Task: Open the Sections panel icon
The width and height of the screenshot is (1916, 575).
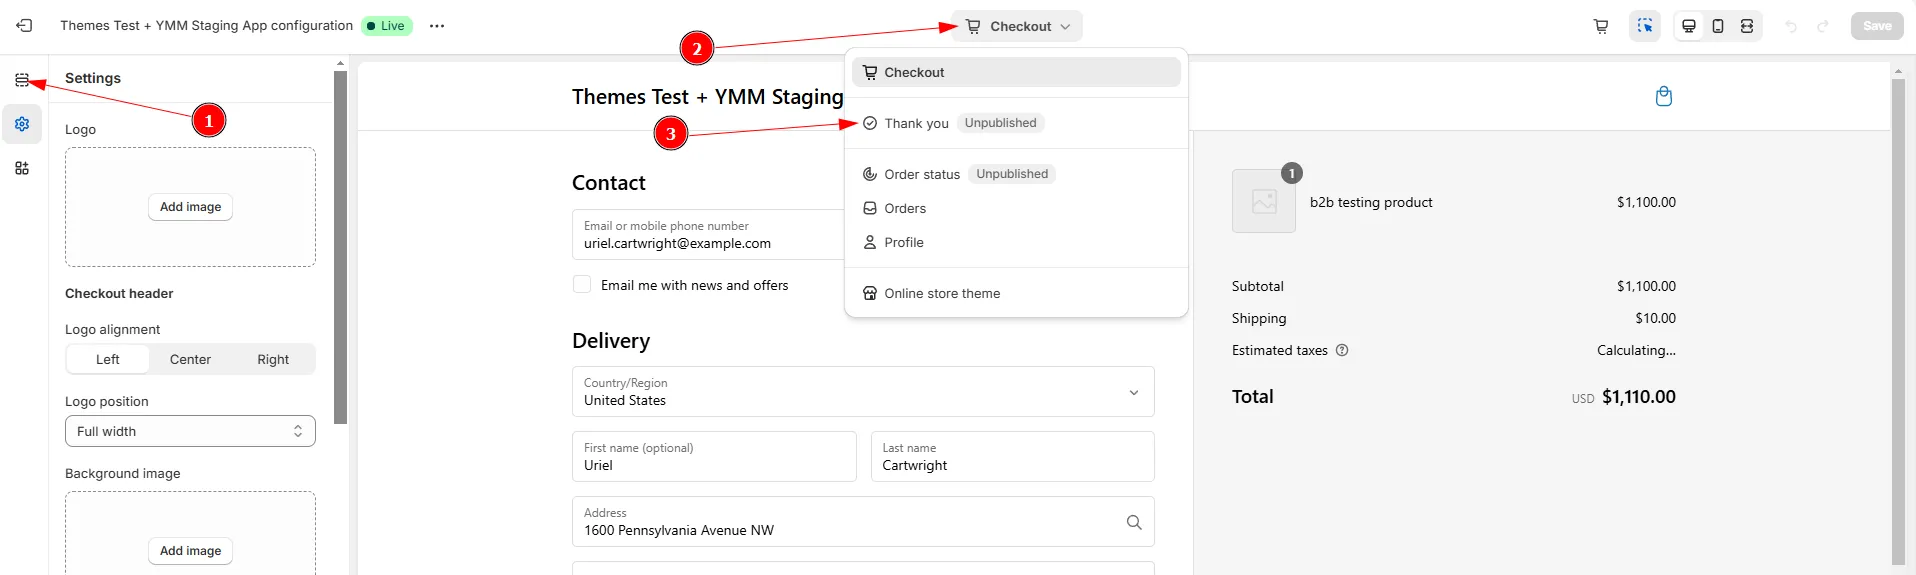Action: pos(22,80)
